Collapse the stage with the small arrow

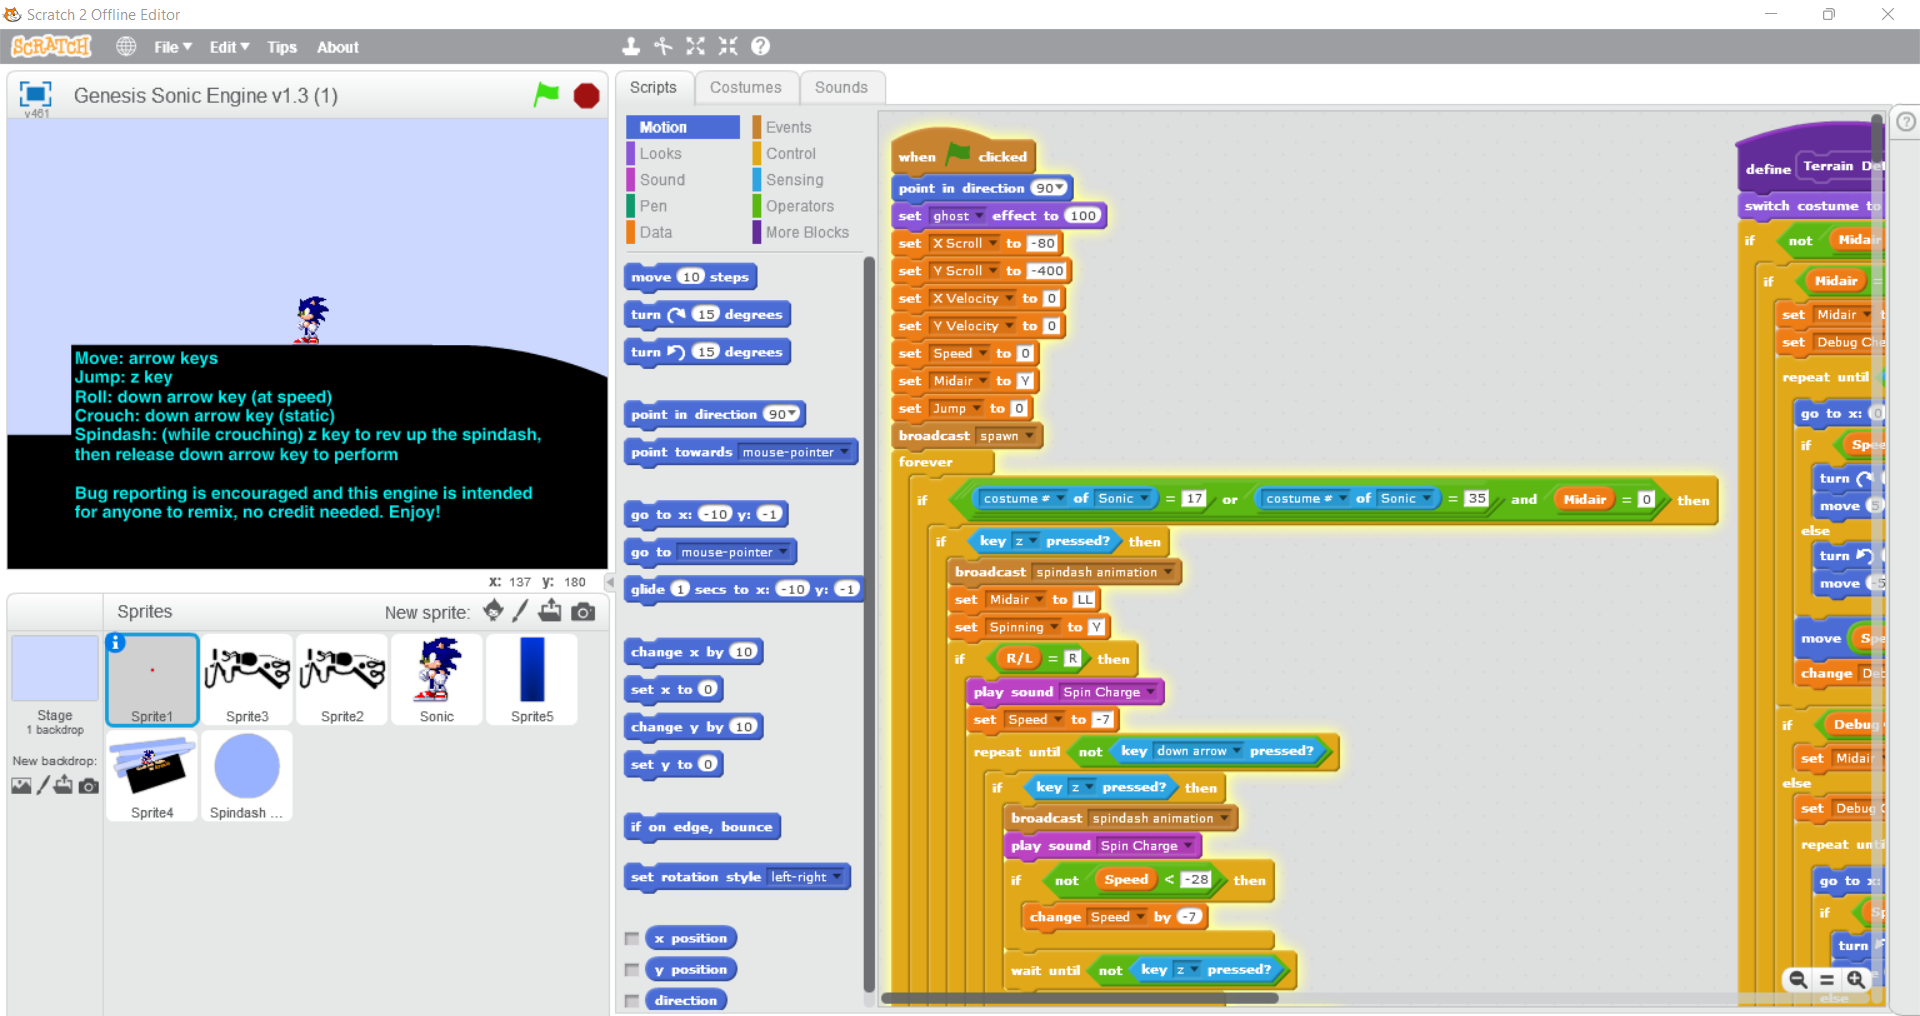(609, 581)
